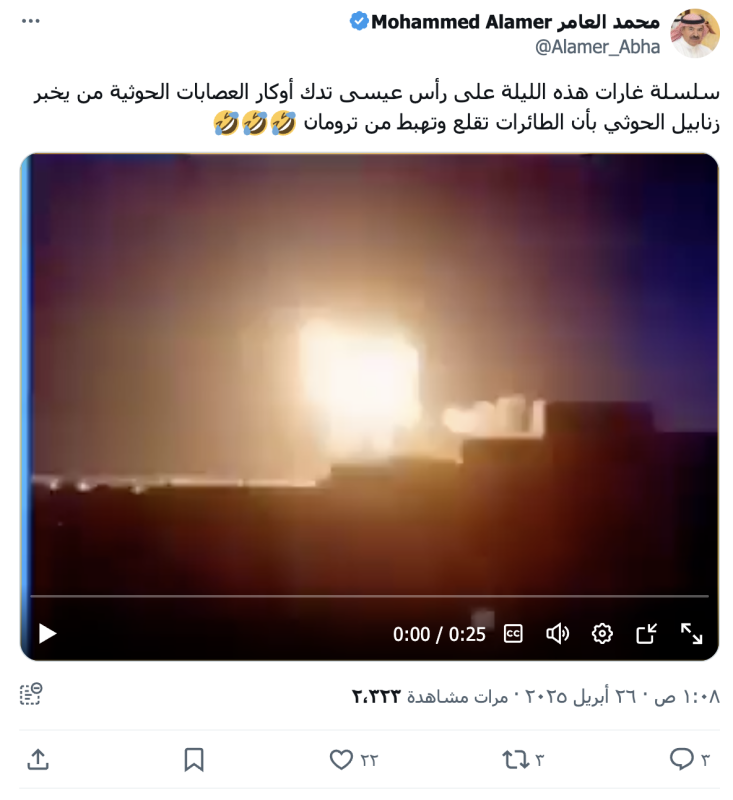This screenshot has height=800, width=733.
Task: Open Mohammed Alamer's profile picture
Action: [x=695, y=33]
